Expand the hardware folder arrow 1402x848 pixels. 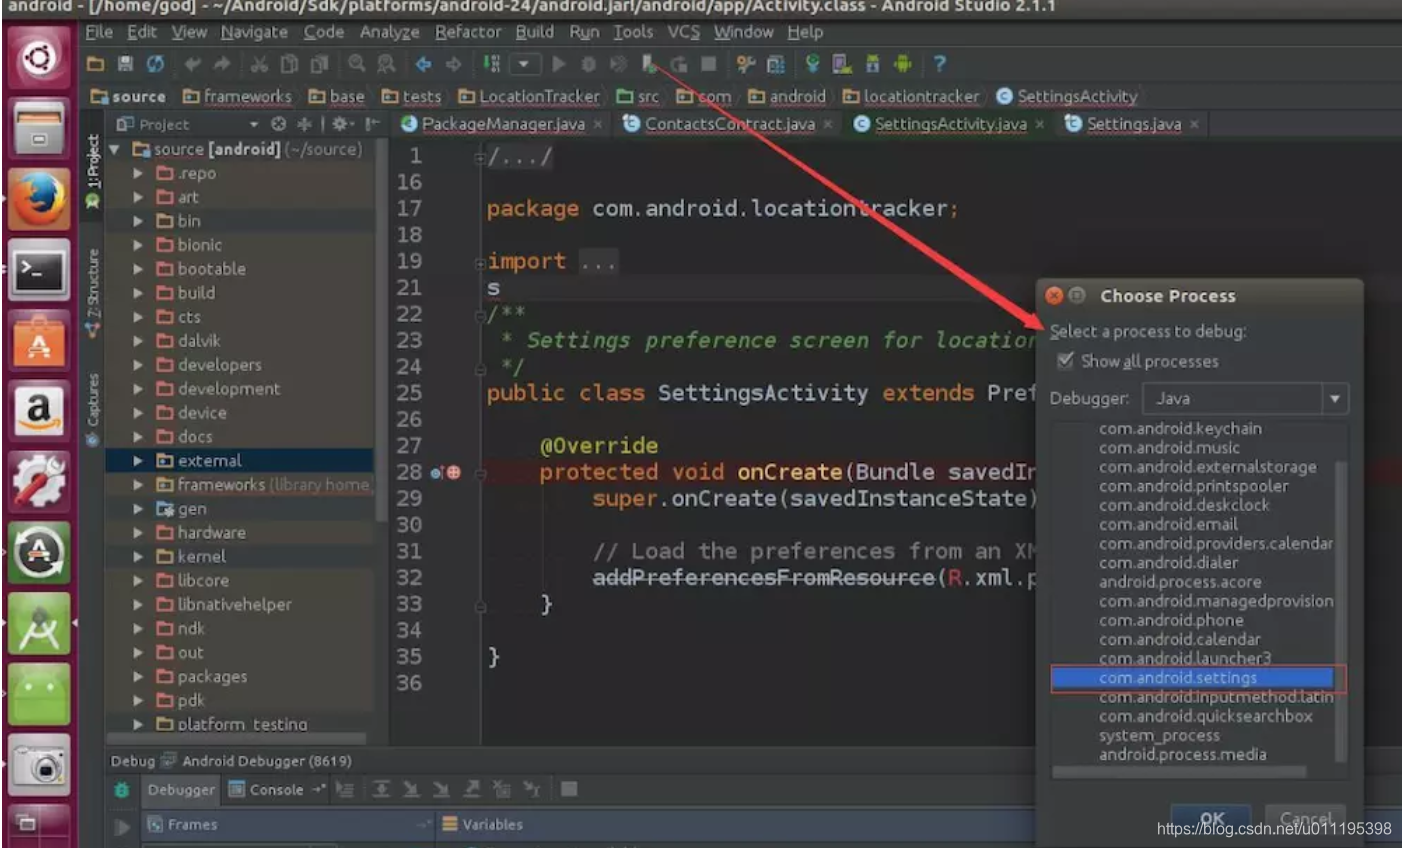point(139,532)
